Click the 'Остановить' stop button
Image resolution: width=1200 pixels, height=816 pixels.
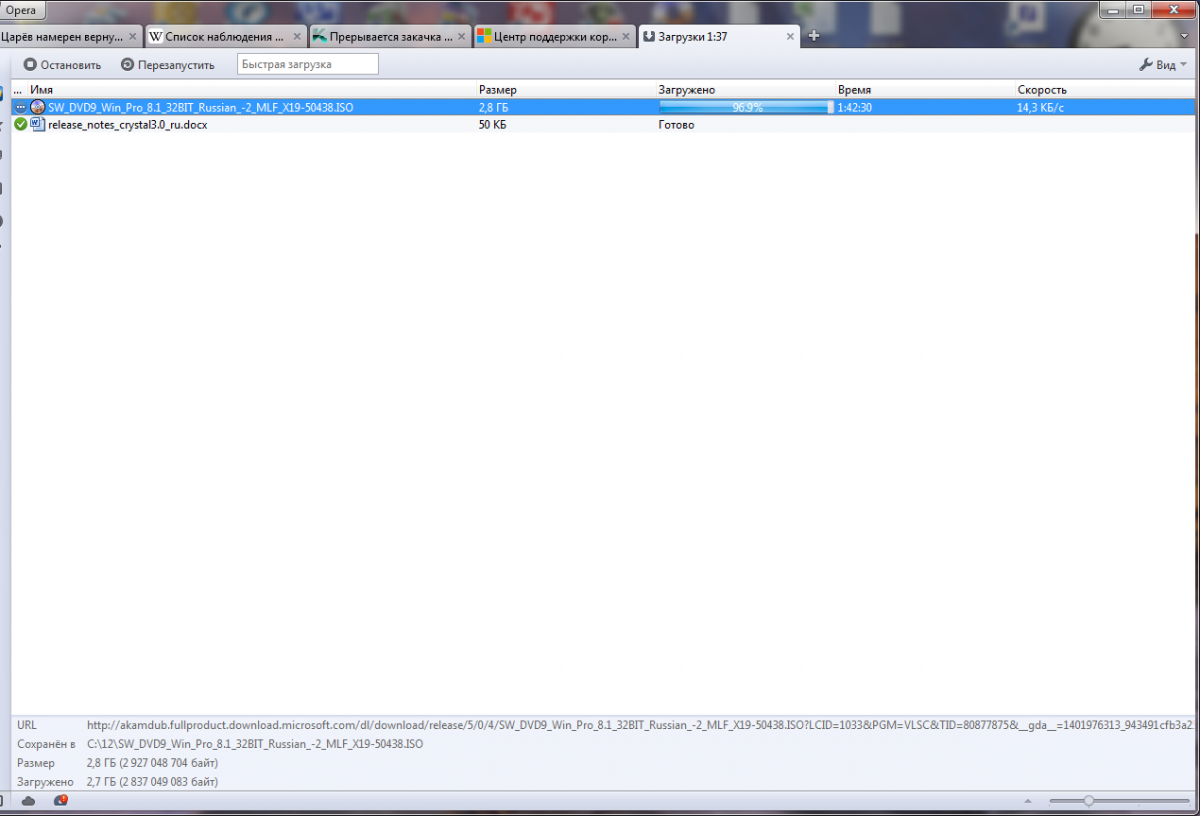63,65
